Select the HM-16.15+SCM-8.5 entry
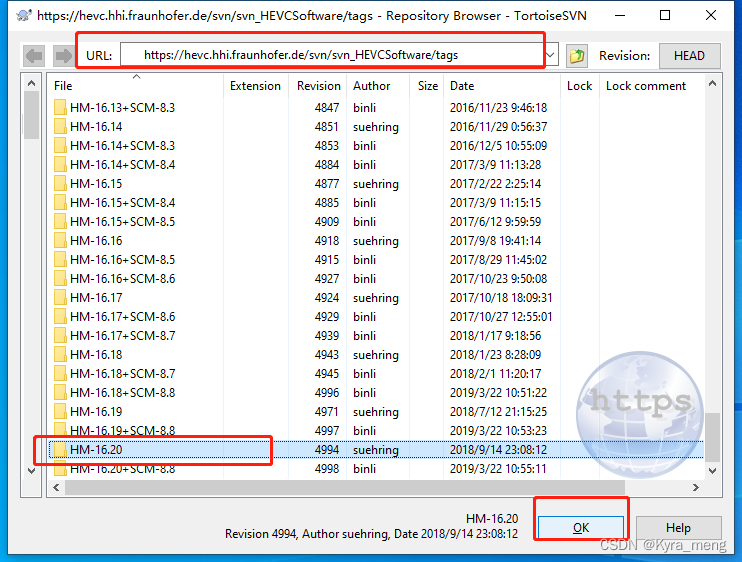742x562 pixels. click(x=123, y=221)
